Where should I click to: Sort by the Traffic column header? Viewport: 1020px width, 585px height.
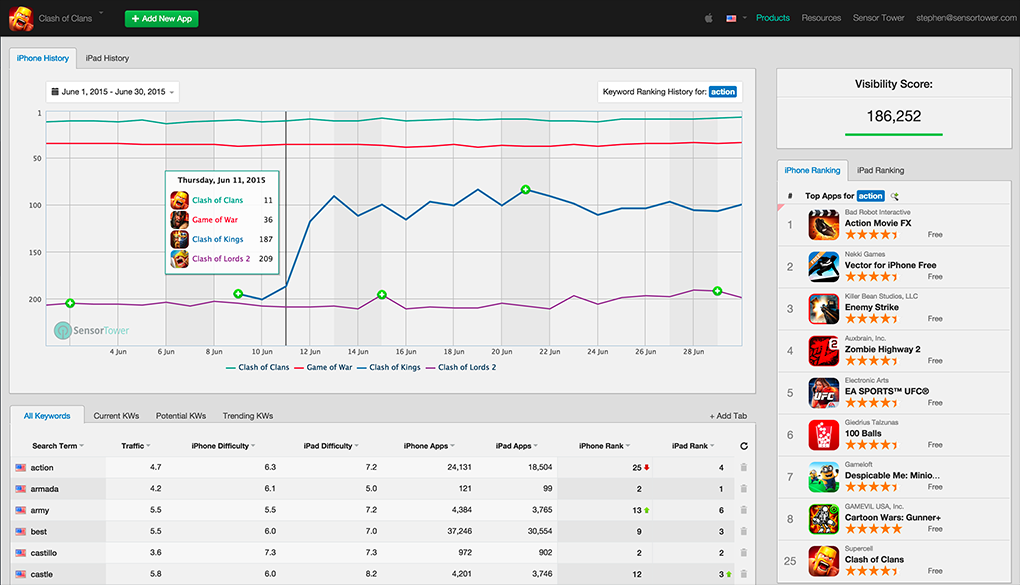click(135, 446)
